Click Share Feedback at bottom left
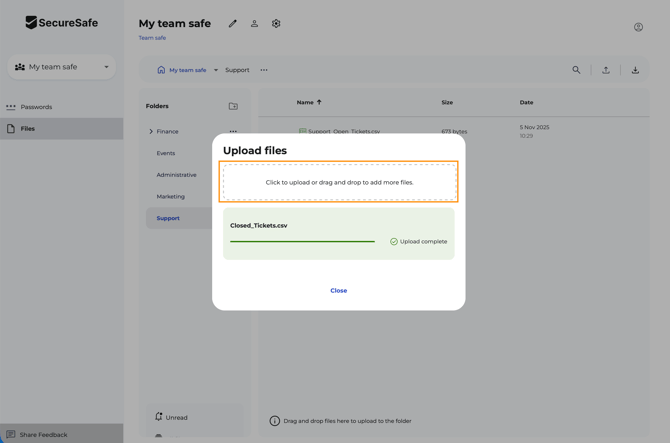The image size is (670, 443). 43,435
